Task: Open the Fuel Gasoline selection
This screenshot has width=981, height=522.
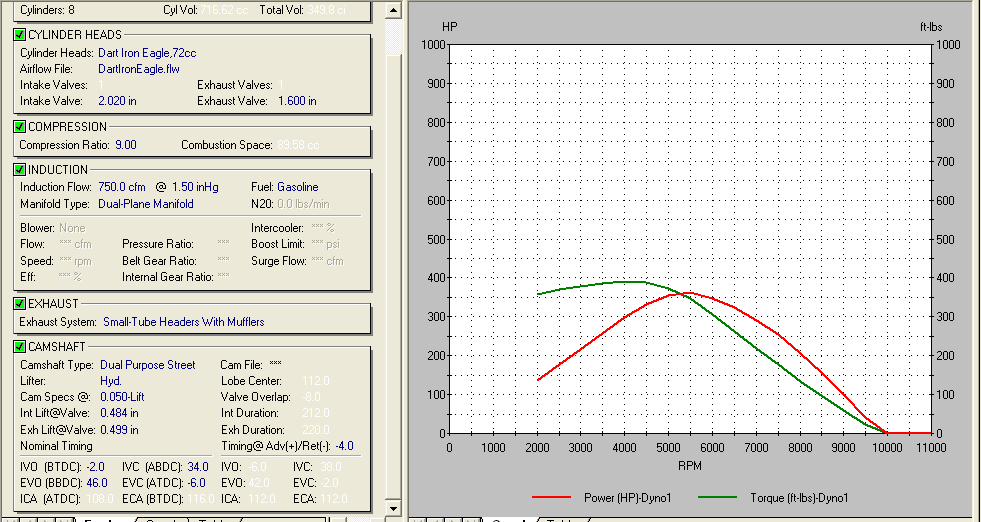Action: pyautogui.click(x=298, y=187)
